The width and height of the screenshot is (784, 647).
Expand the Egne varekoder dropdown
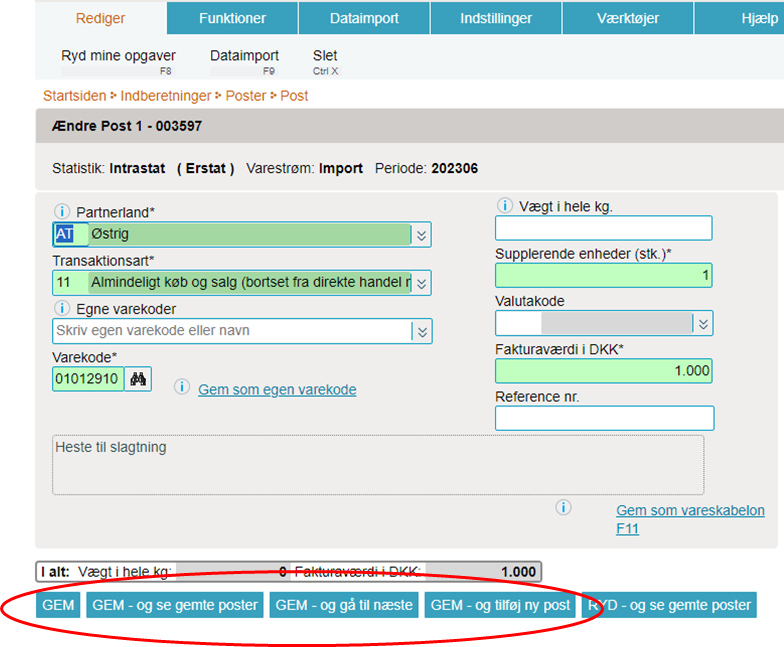(x=422, y=332)
